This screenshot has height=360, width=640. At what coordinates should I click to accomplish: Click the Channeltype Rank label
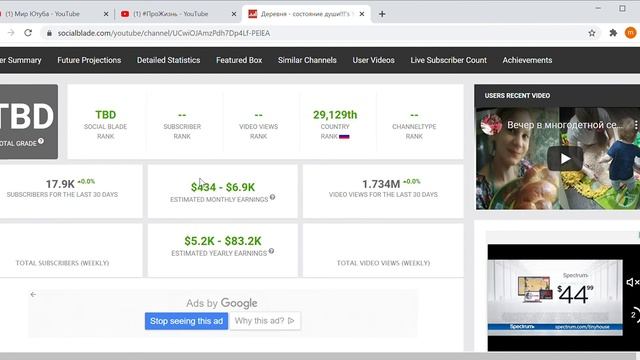(x=414, y=131)
